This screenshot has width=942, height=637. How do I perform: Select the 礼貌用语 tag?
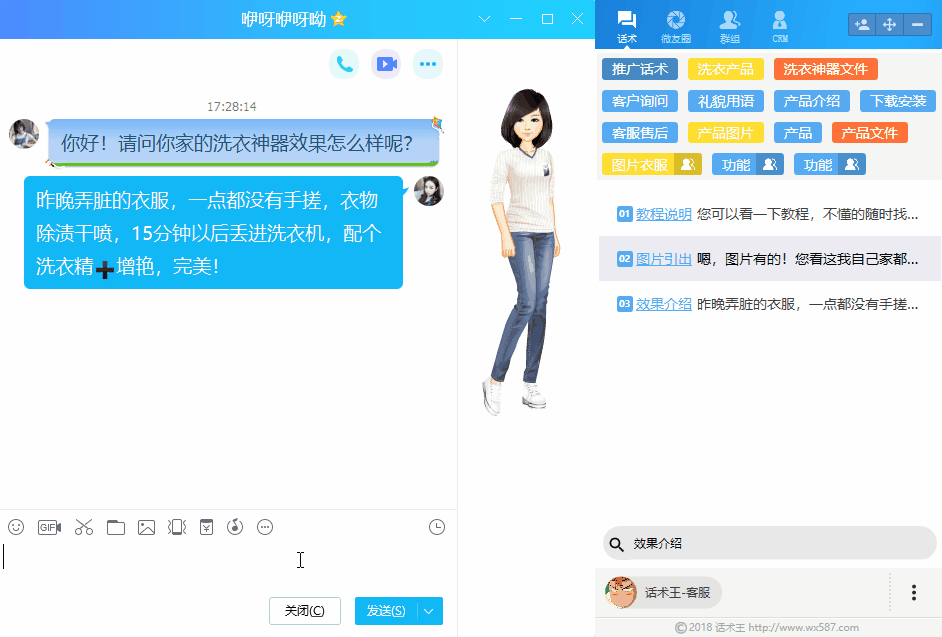click(x=726, y=101)
